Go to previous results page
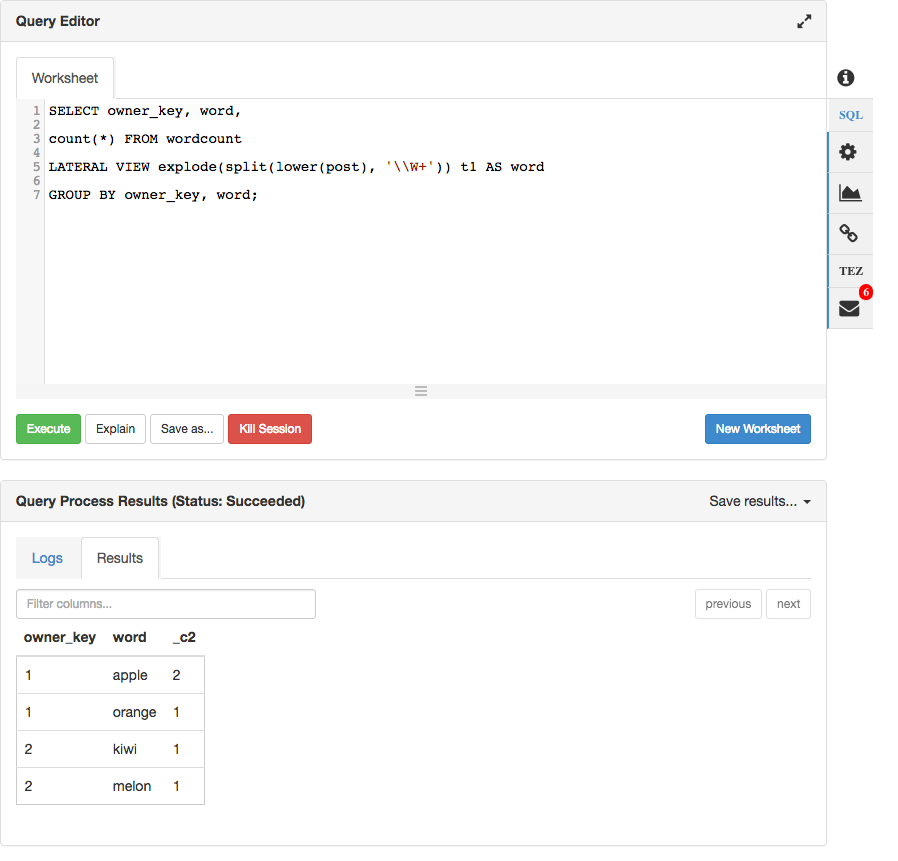 [x=728, y=604]
